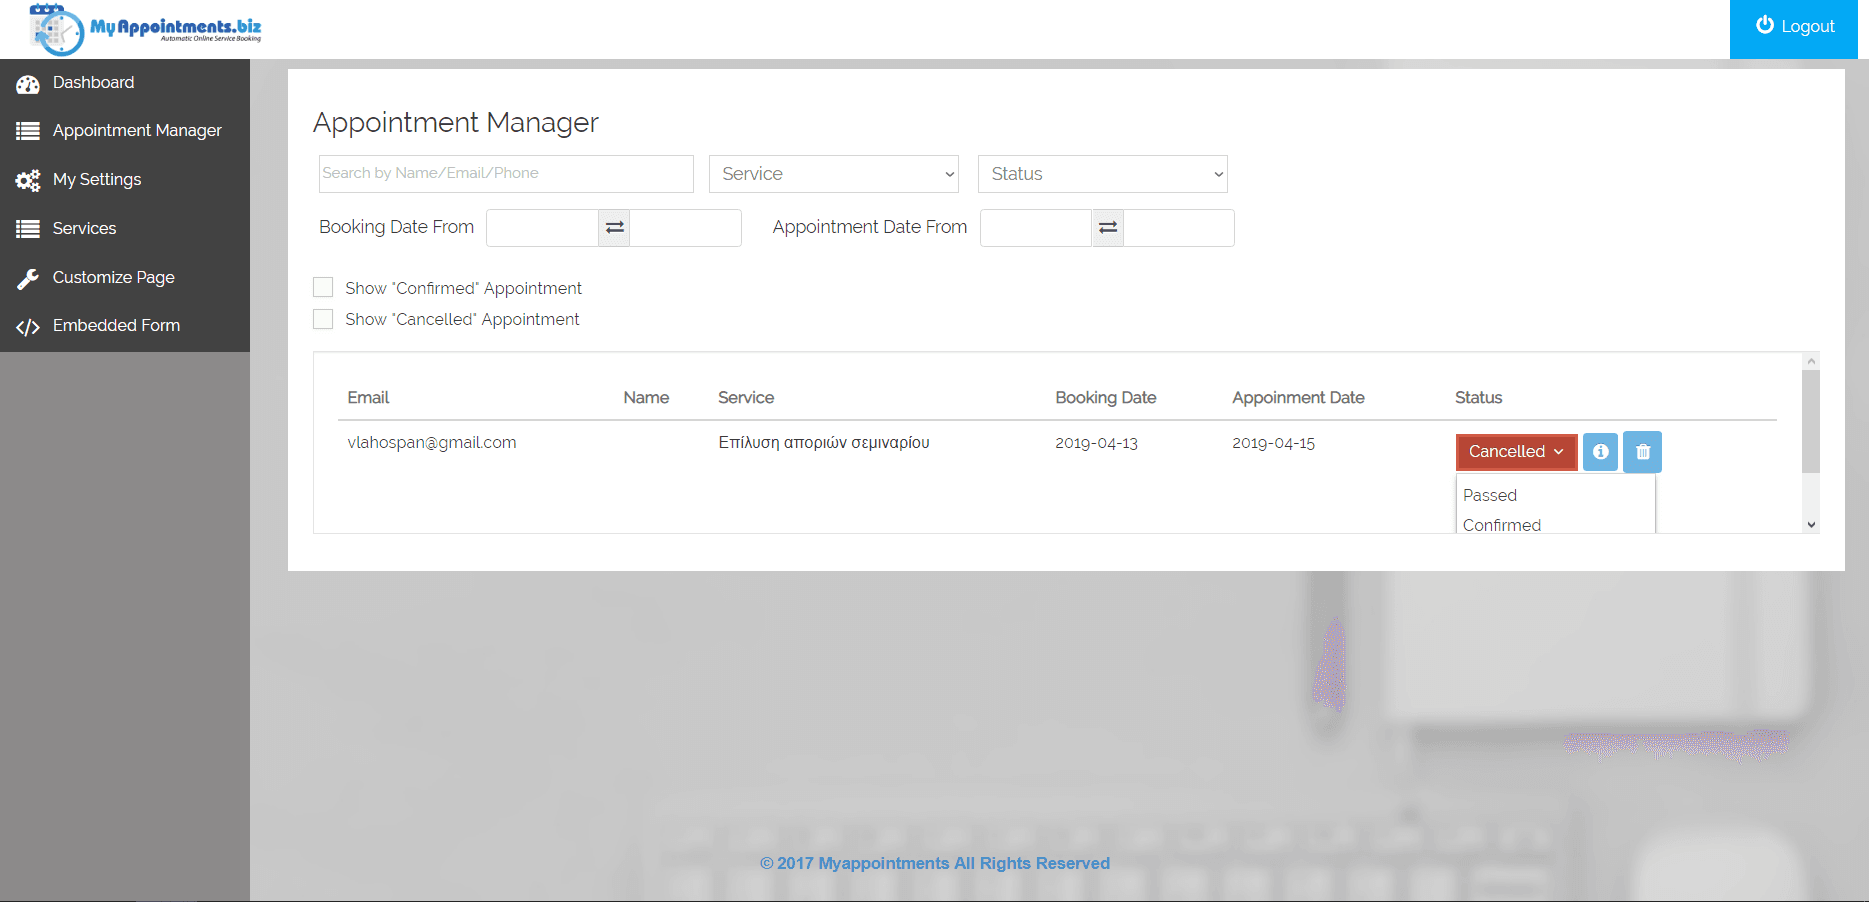The height and width of the screenshot is (902, 1869).
Task: Click the 2017 Myappointments footer text
Action: 935,863
